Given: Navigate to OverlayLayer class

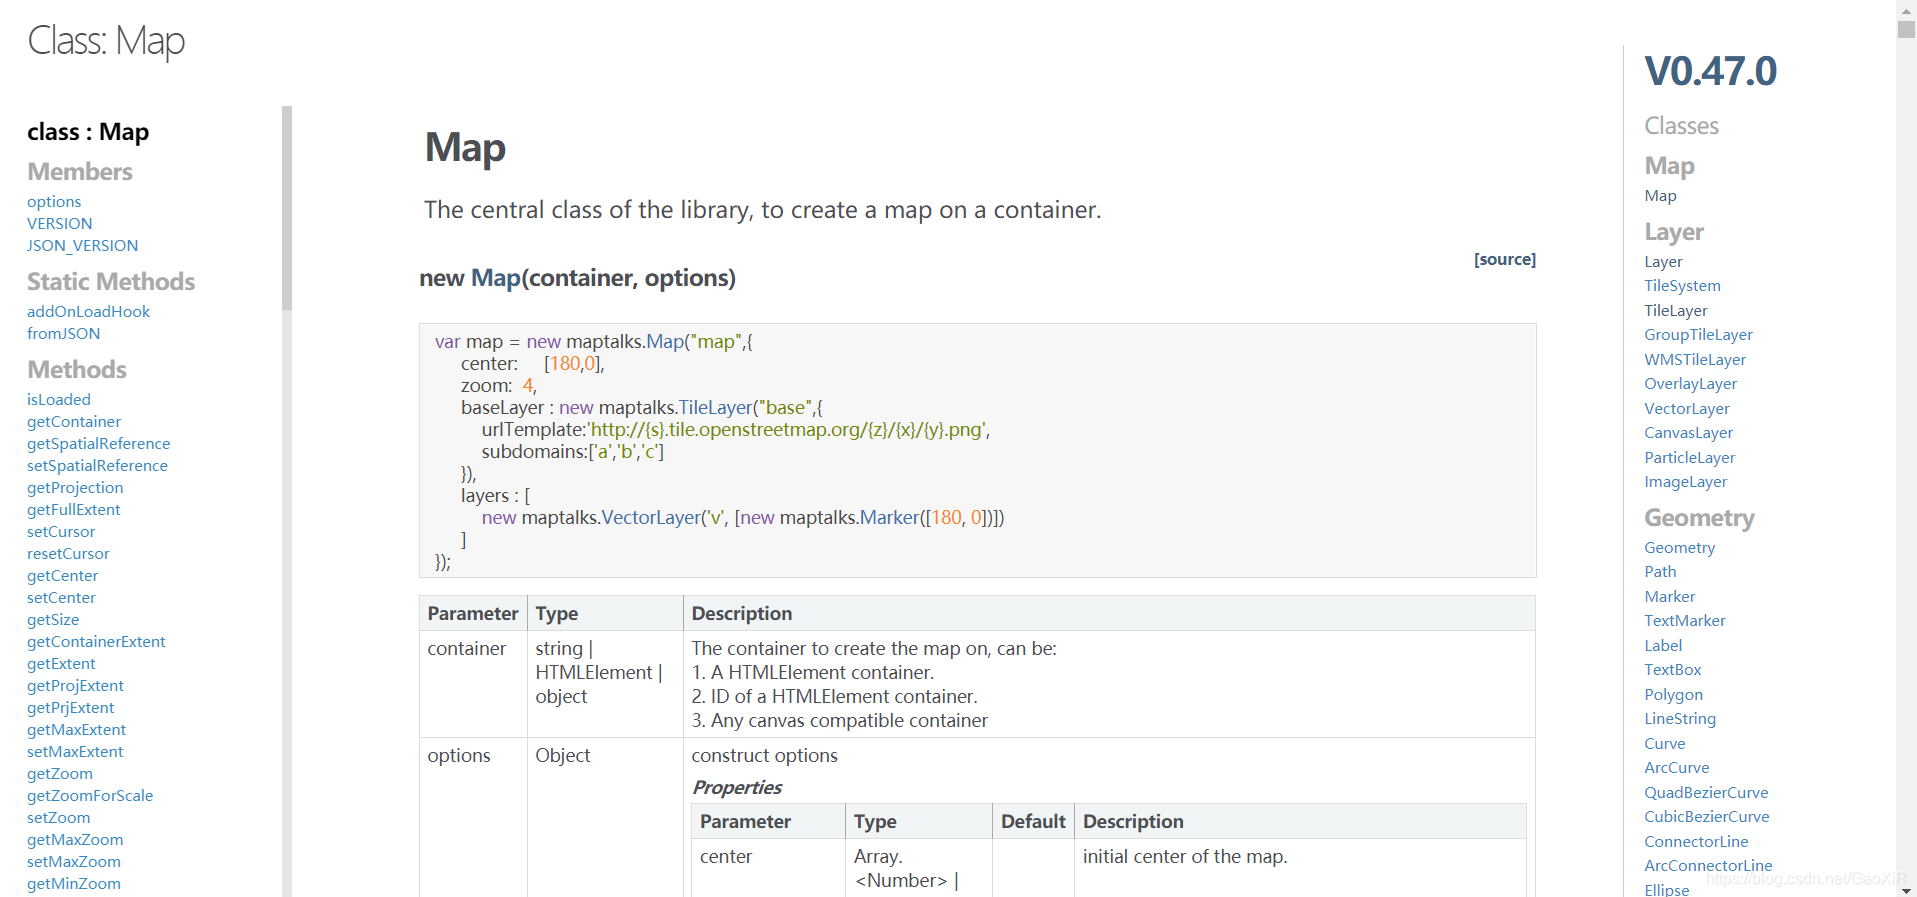Looking at the screenshot, I should click(1690, 384).
